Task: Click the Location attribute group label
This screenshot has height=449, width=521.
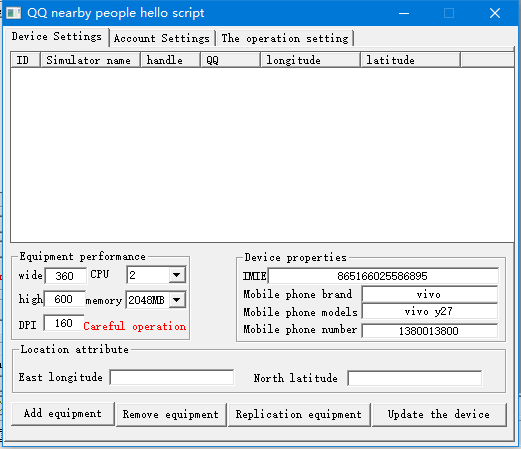Action: click(74, 349)
